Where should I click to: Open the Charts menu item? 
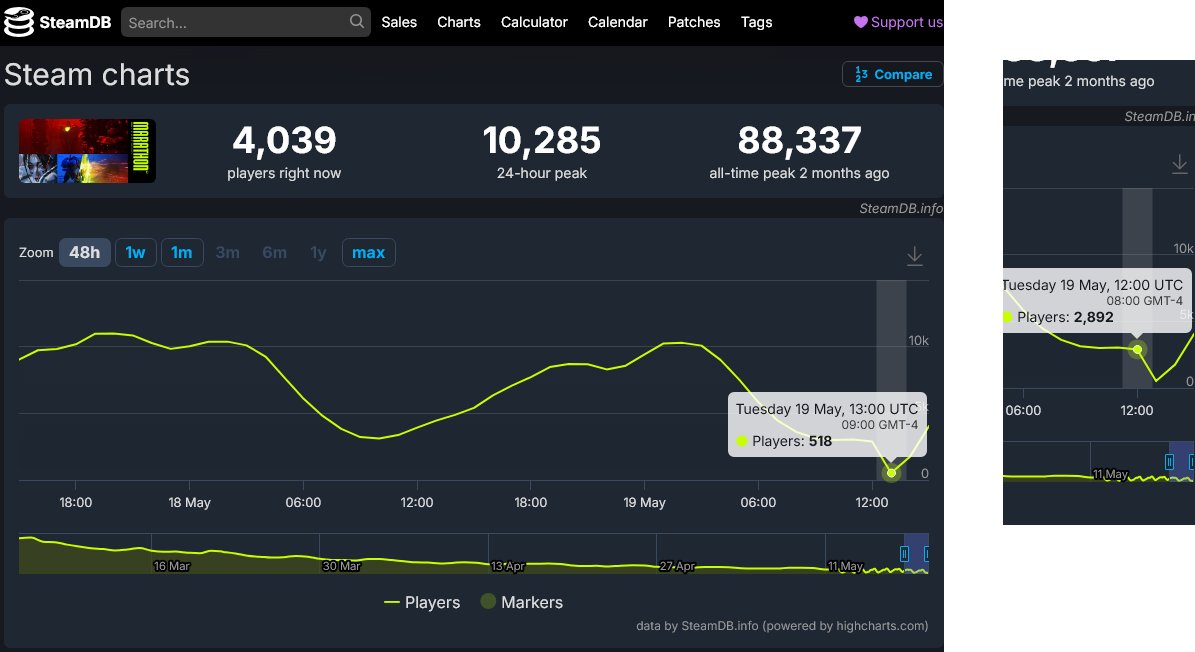459,22
